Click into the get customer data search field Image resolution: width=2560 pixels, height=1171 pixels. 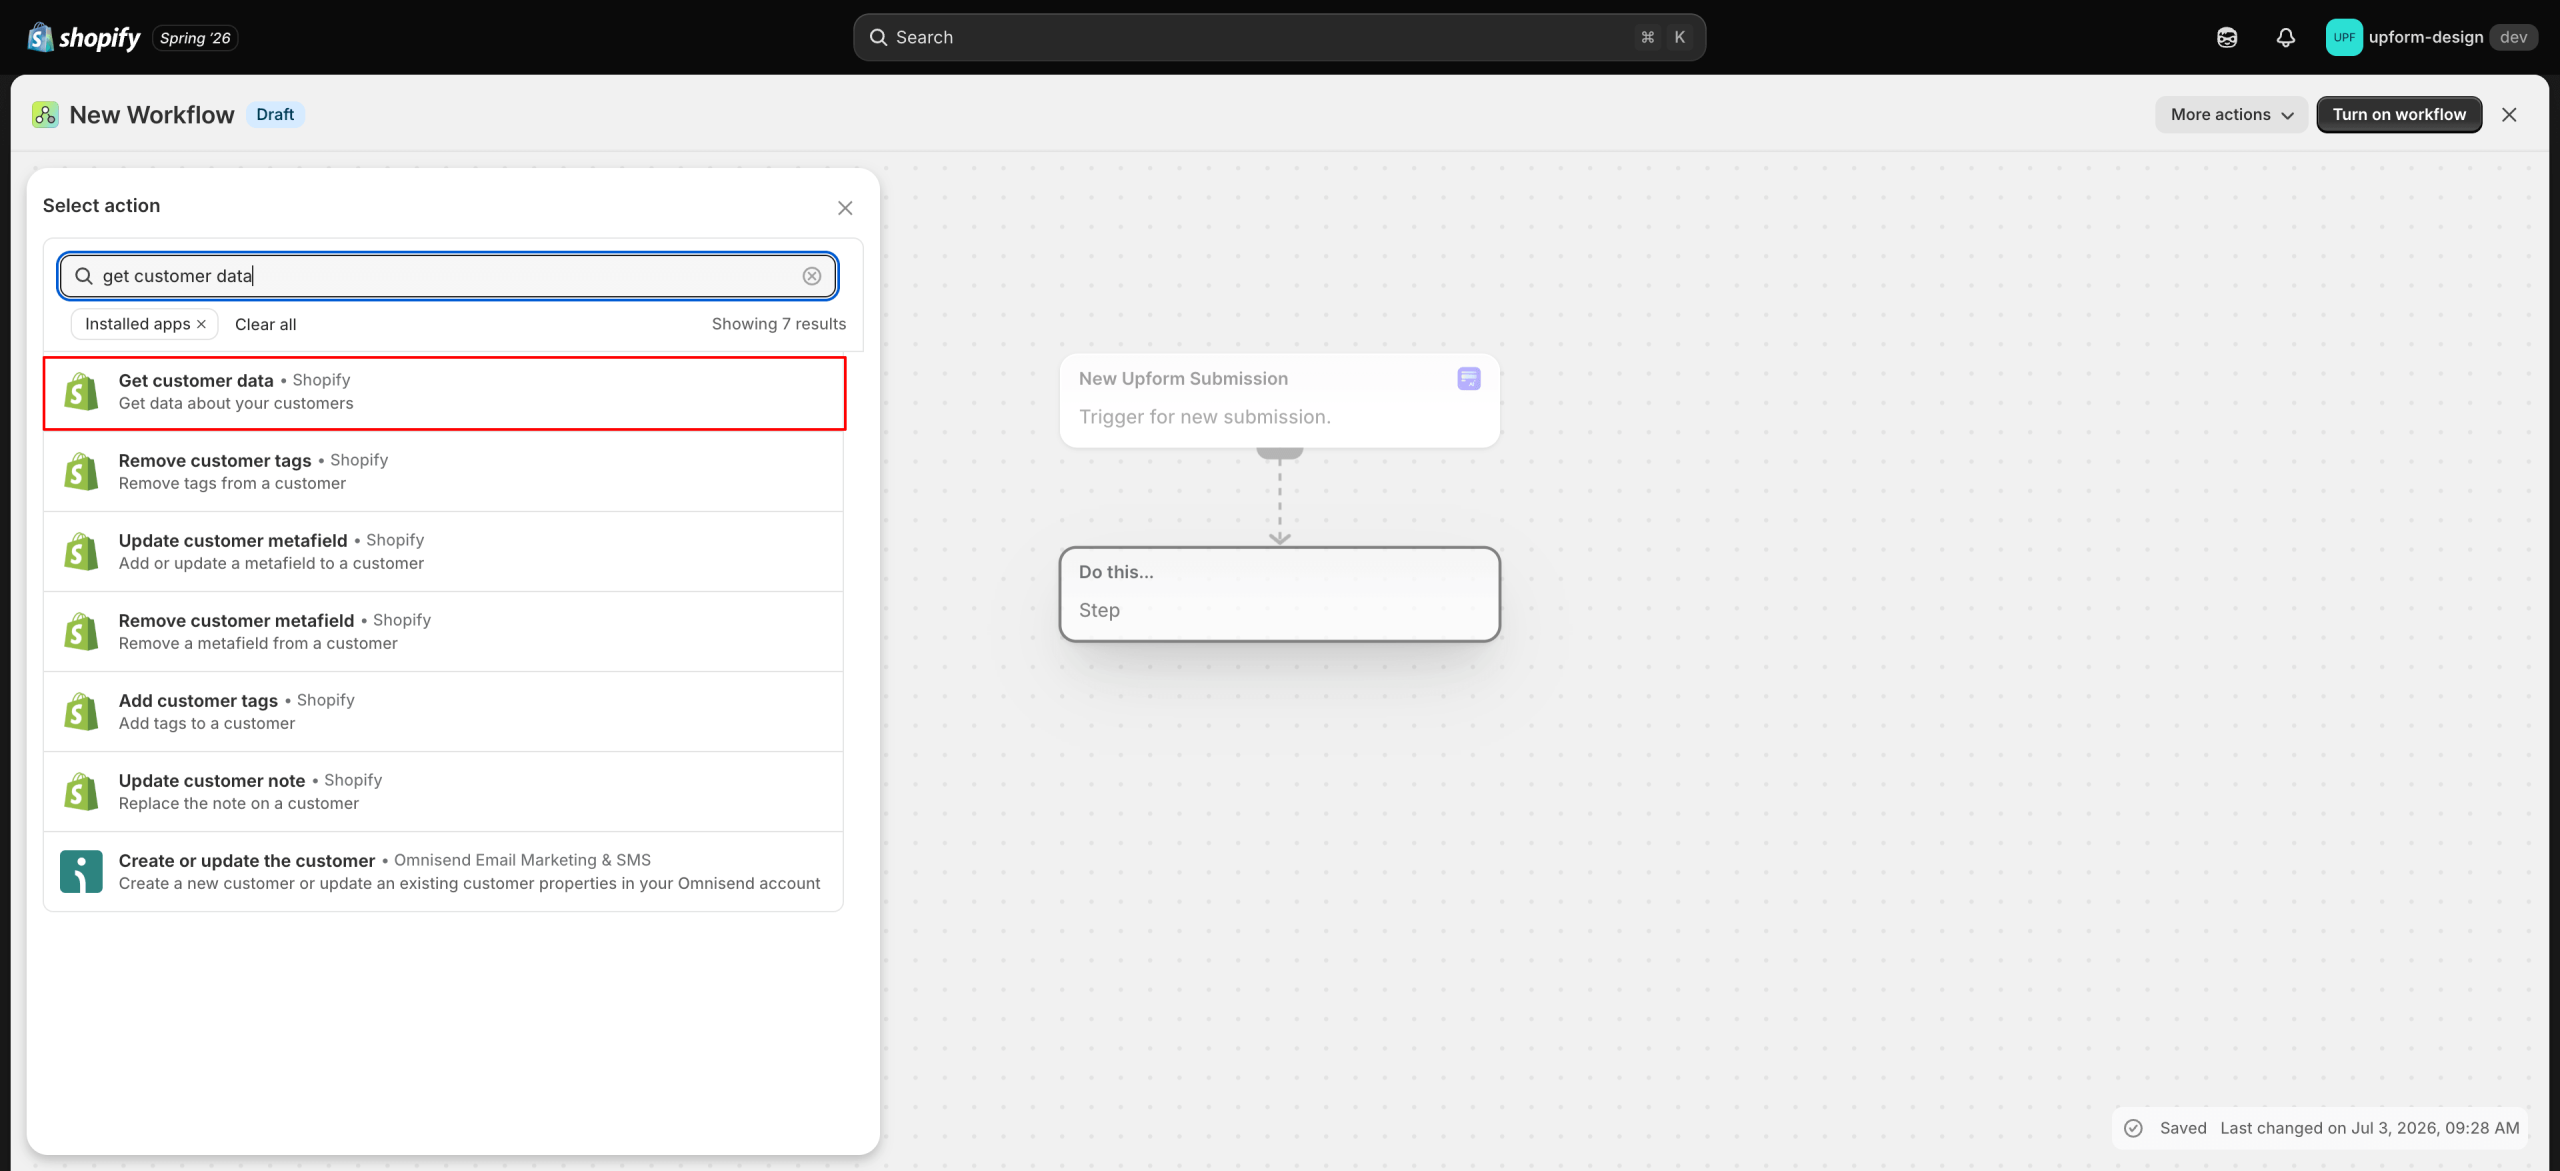[x=447, y=276]
